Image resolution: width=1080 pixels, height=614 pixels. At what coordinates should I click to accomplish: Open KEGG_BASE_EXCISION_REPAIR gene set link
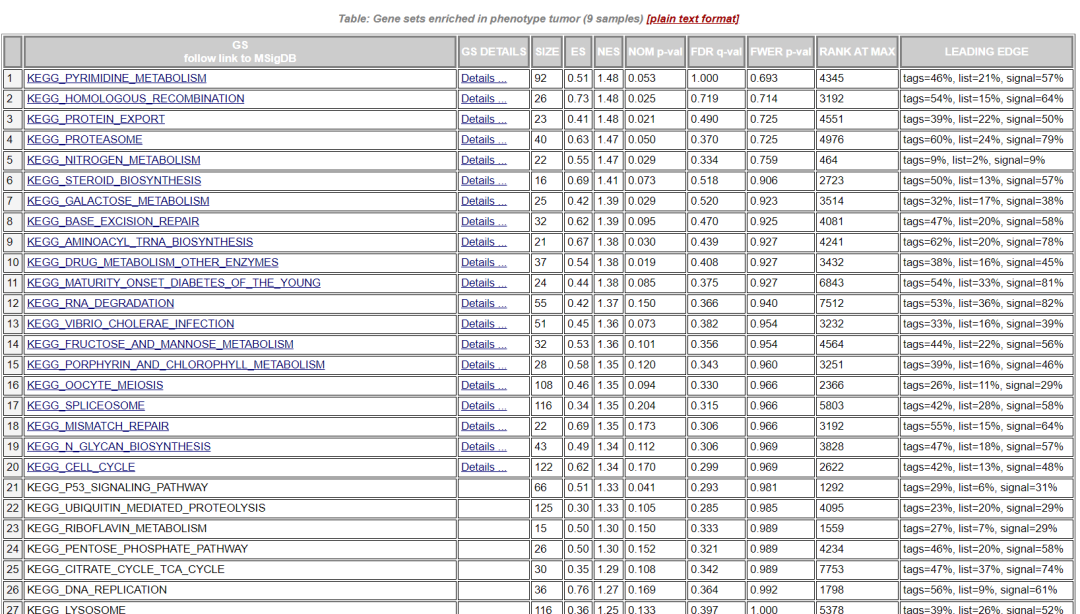point(113,222)
